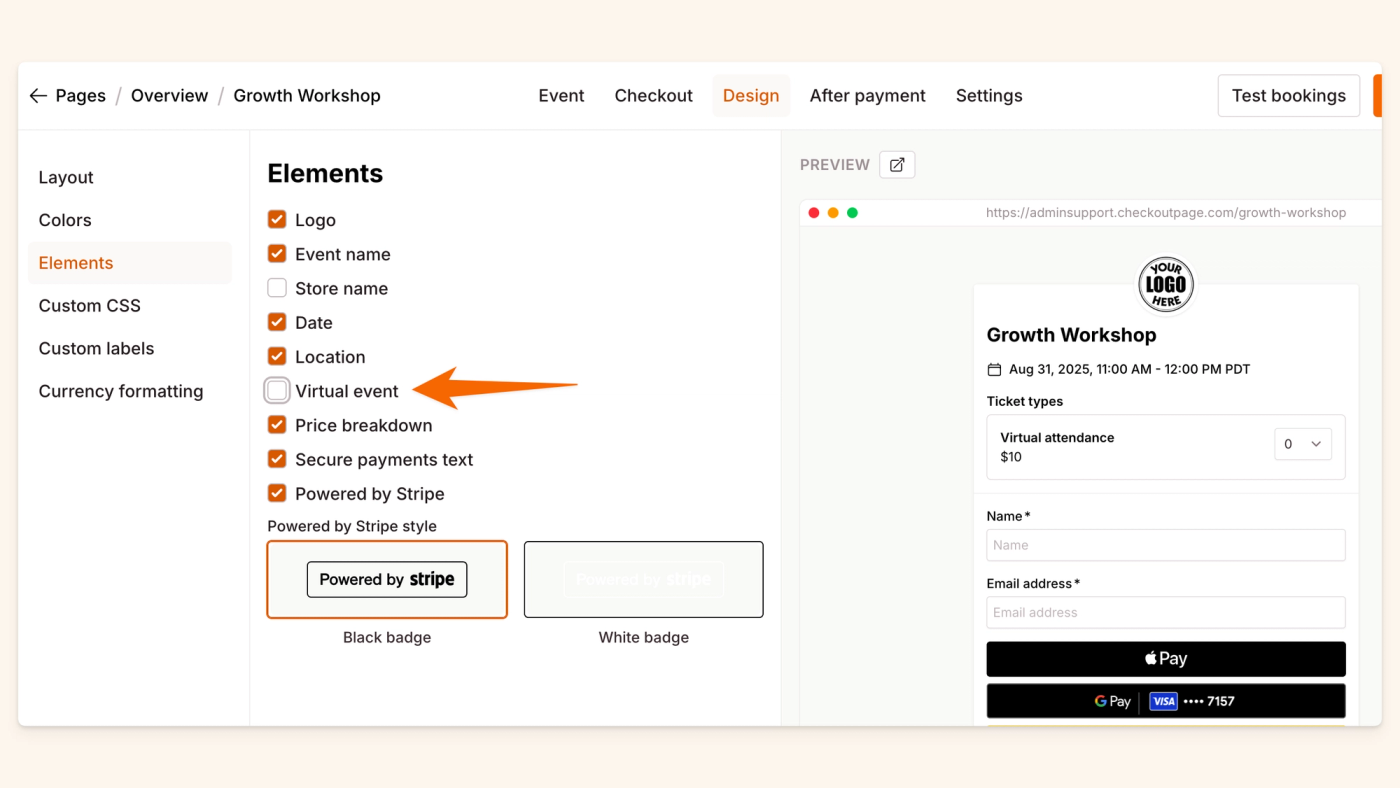Switch to the Checkout tab
Screen dimensions: 1400x788
click(x=653, y=96)
